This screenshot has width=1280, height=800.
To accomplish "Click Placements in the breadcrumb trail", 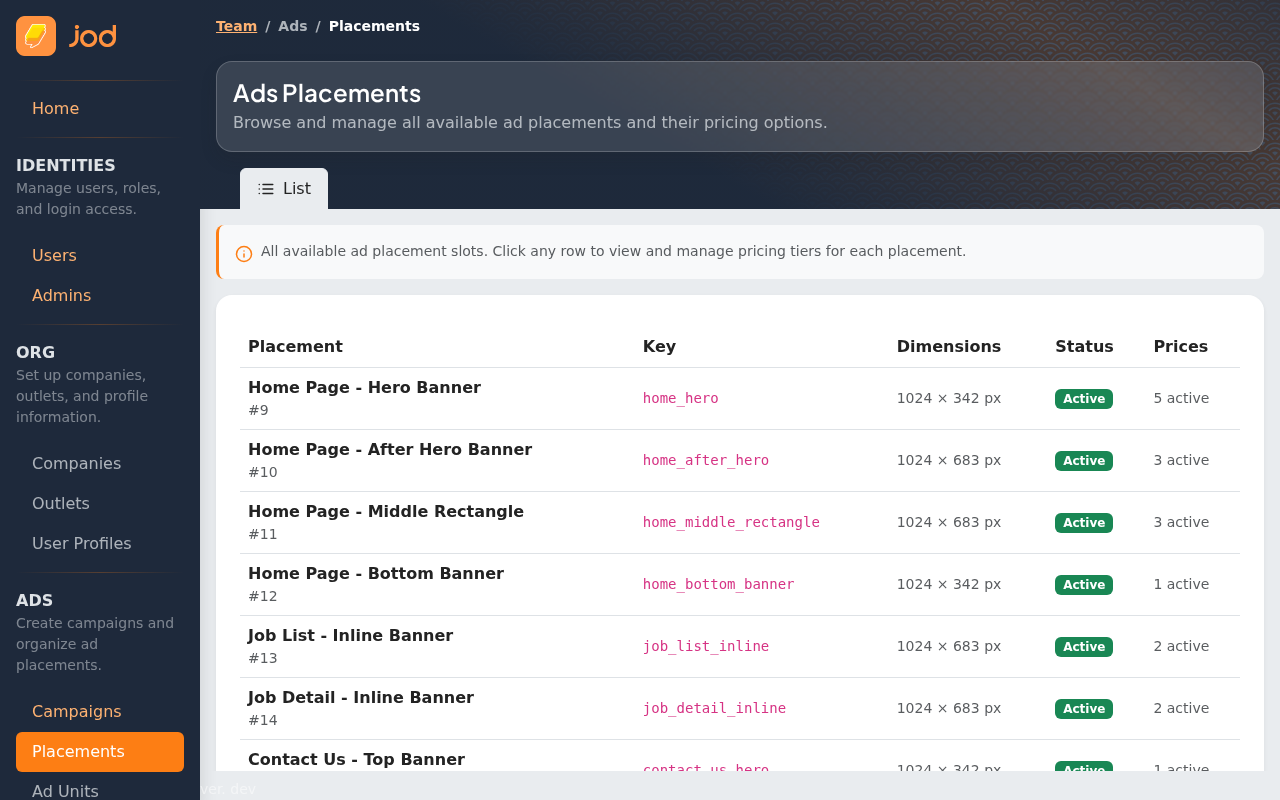I will tap(374, 25).
